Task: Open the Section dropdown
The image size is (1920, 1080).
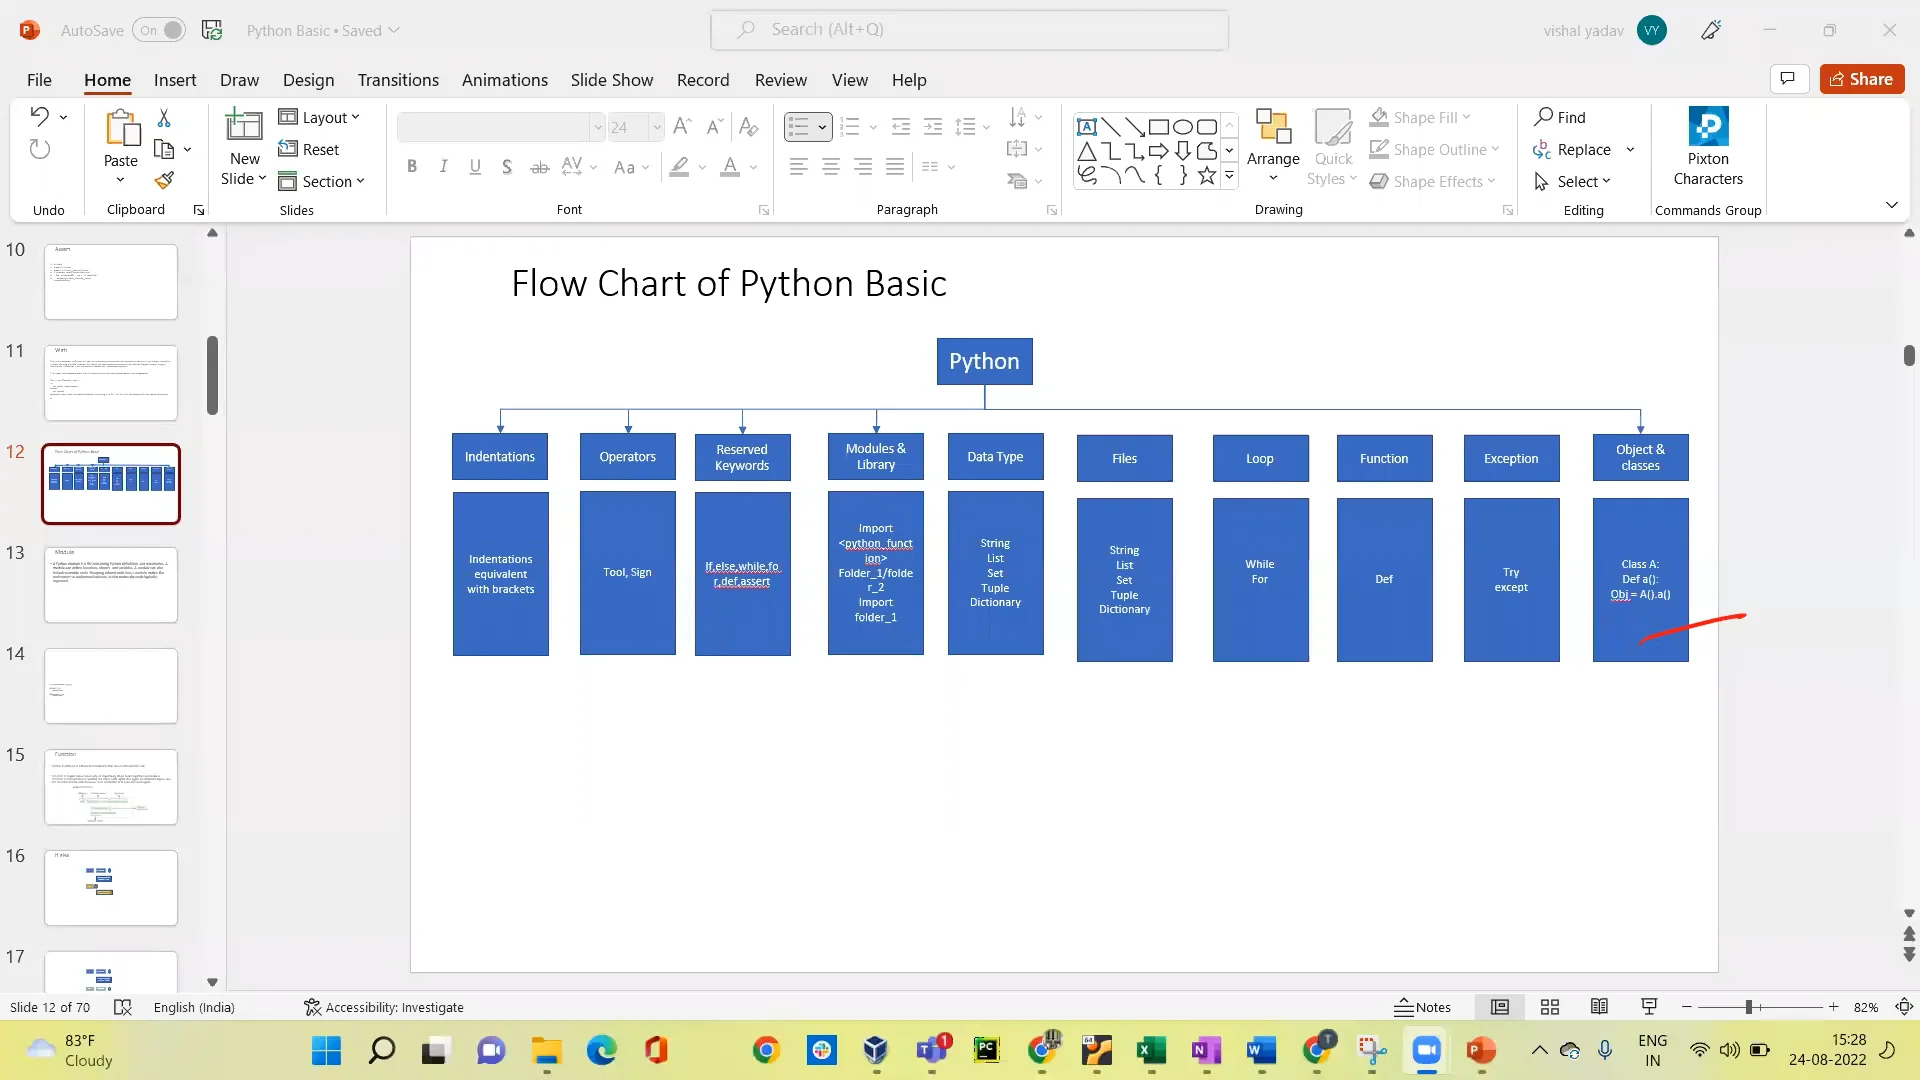Action: (322, 181)
